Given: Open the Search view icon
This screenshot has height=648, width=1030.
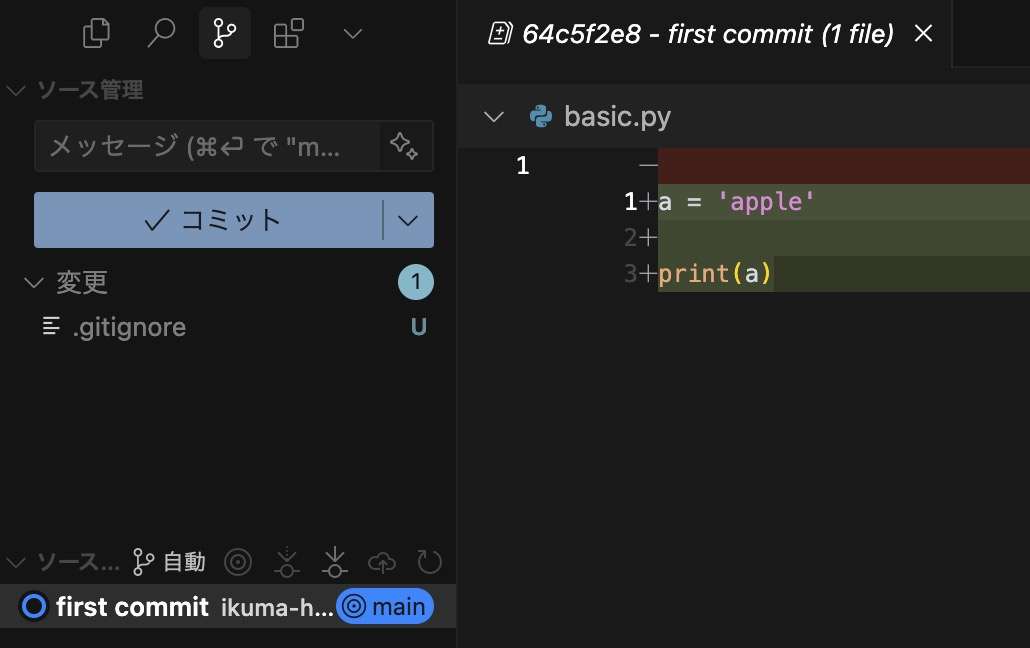Looking at the screenshot, I should tap(160, 33).
